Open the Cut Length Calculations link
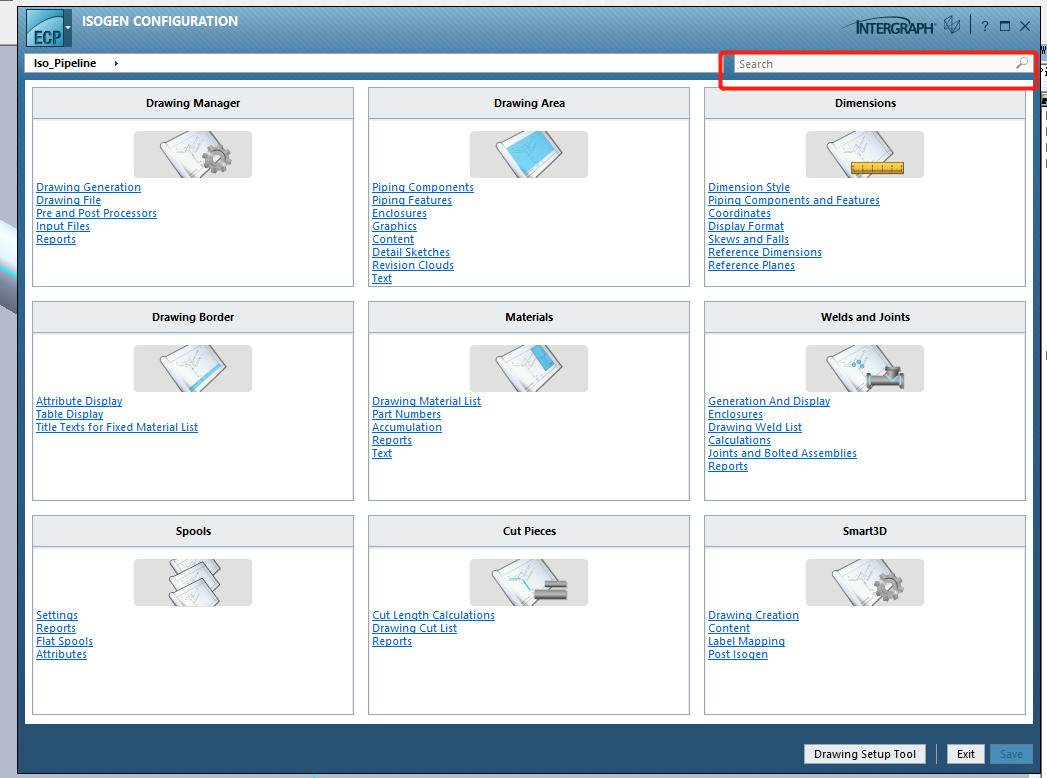 pyautogui.click(x=433, y=616)
